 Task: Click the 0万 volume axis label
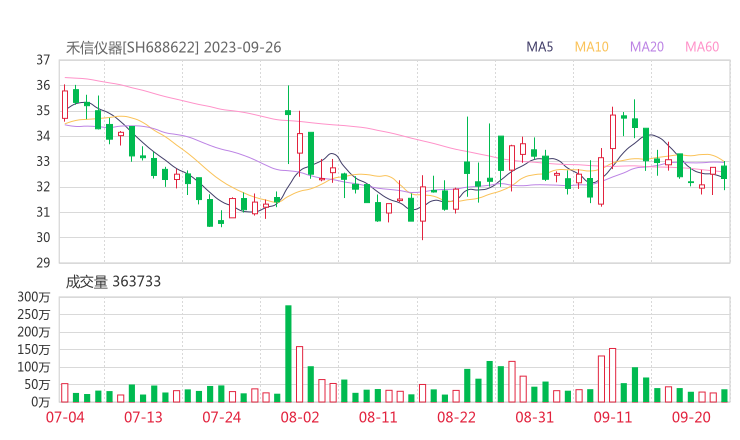(40, 402)
